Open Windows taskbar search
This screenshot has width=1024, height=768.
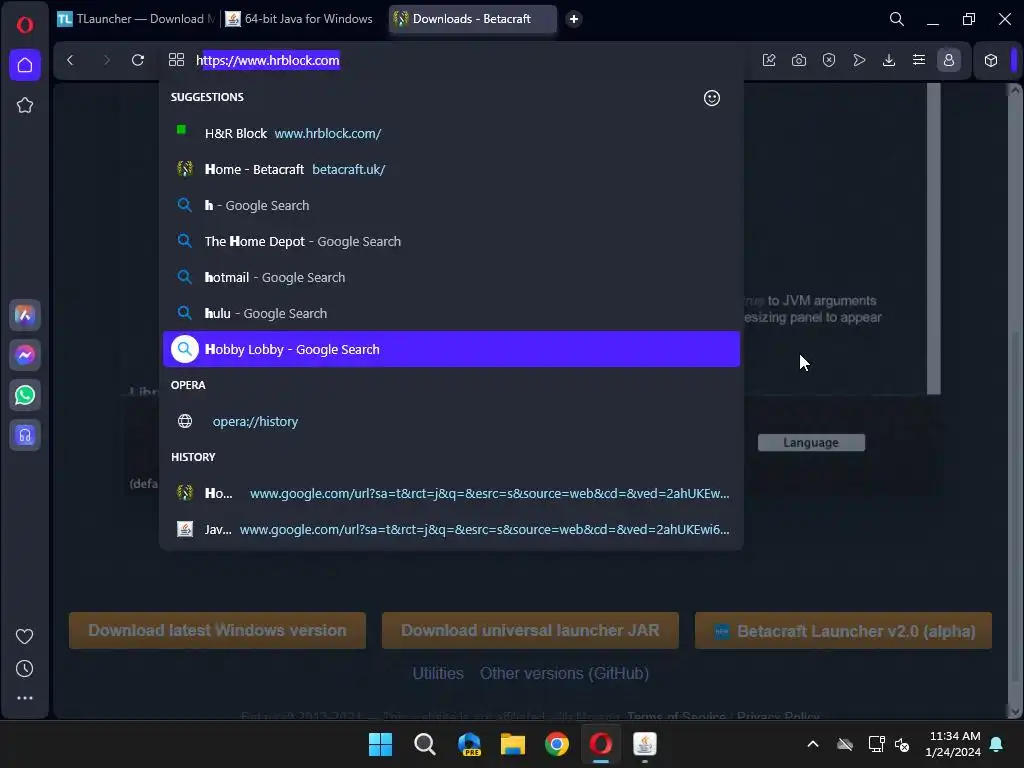click(x=425, y=744)
